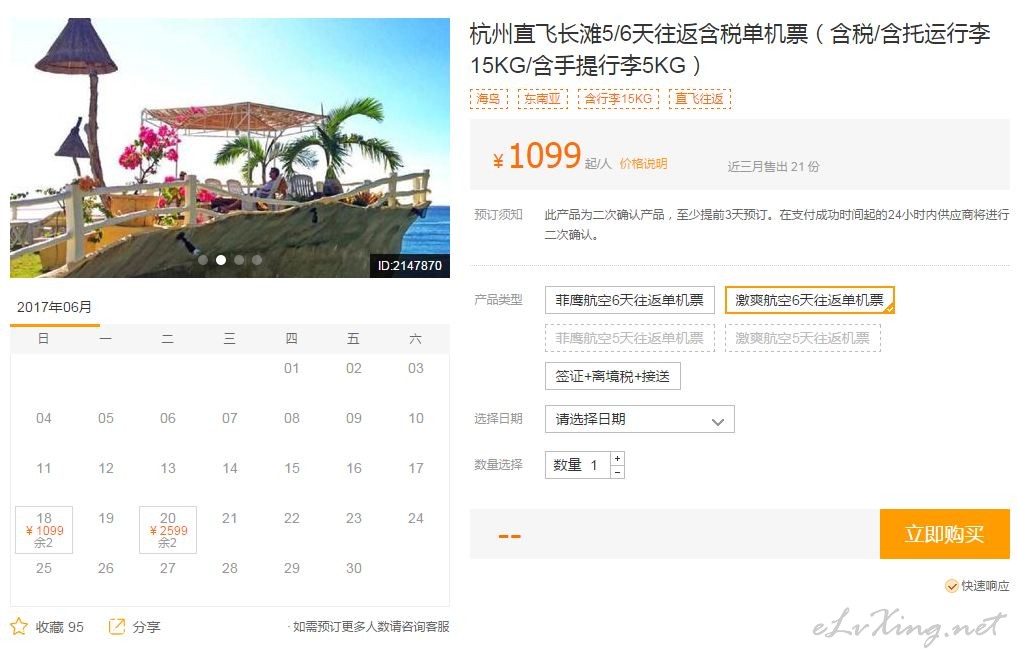
Task: Select 菲鹰航空6天往返单机票 product type
Action: 629,300
